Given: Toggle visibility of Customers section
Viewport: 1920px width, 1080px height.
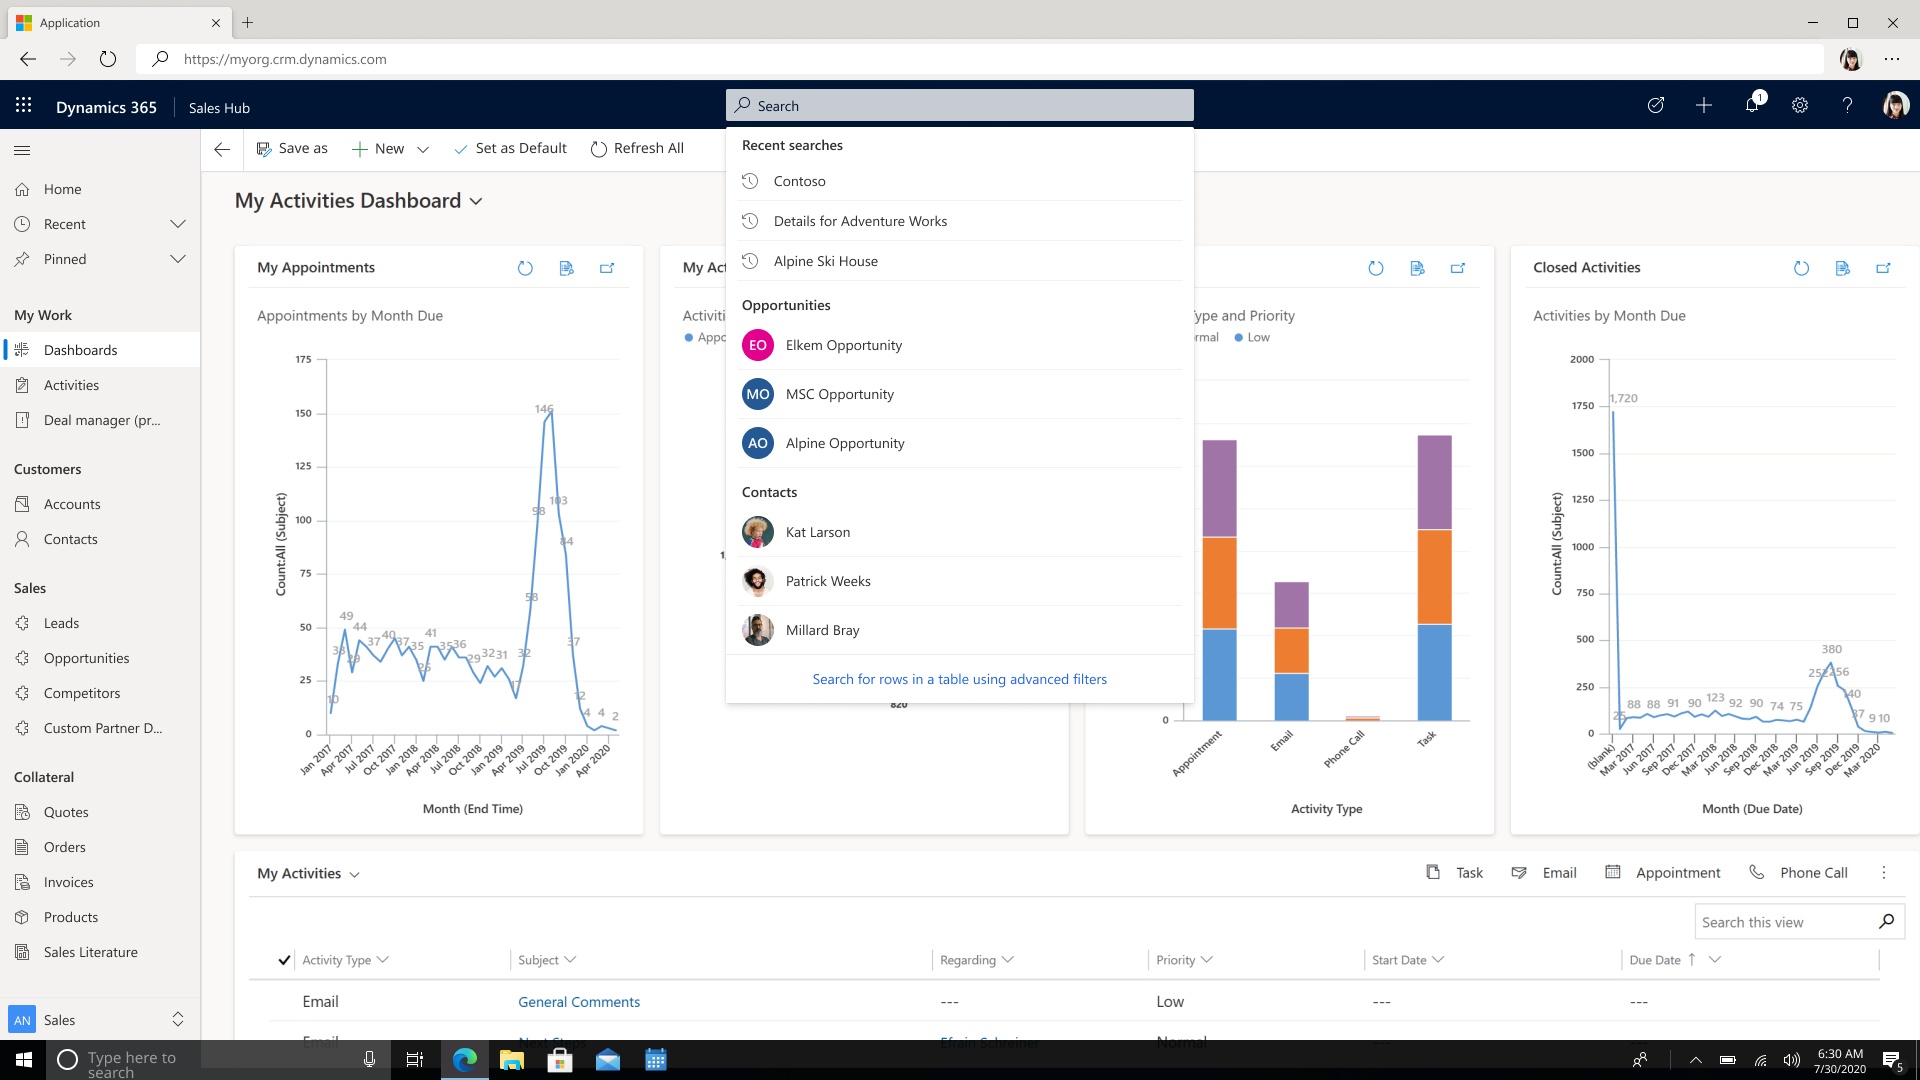Looking at the screenshot, I should 47,468.
